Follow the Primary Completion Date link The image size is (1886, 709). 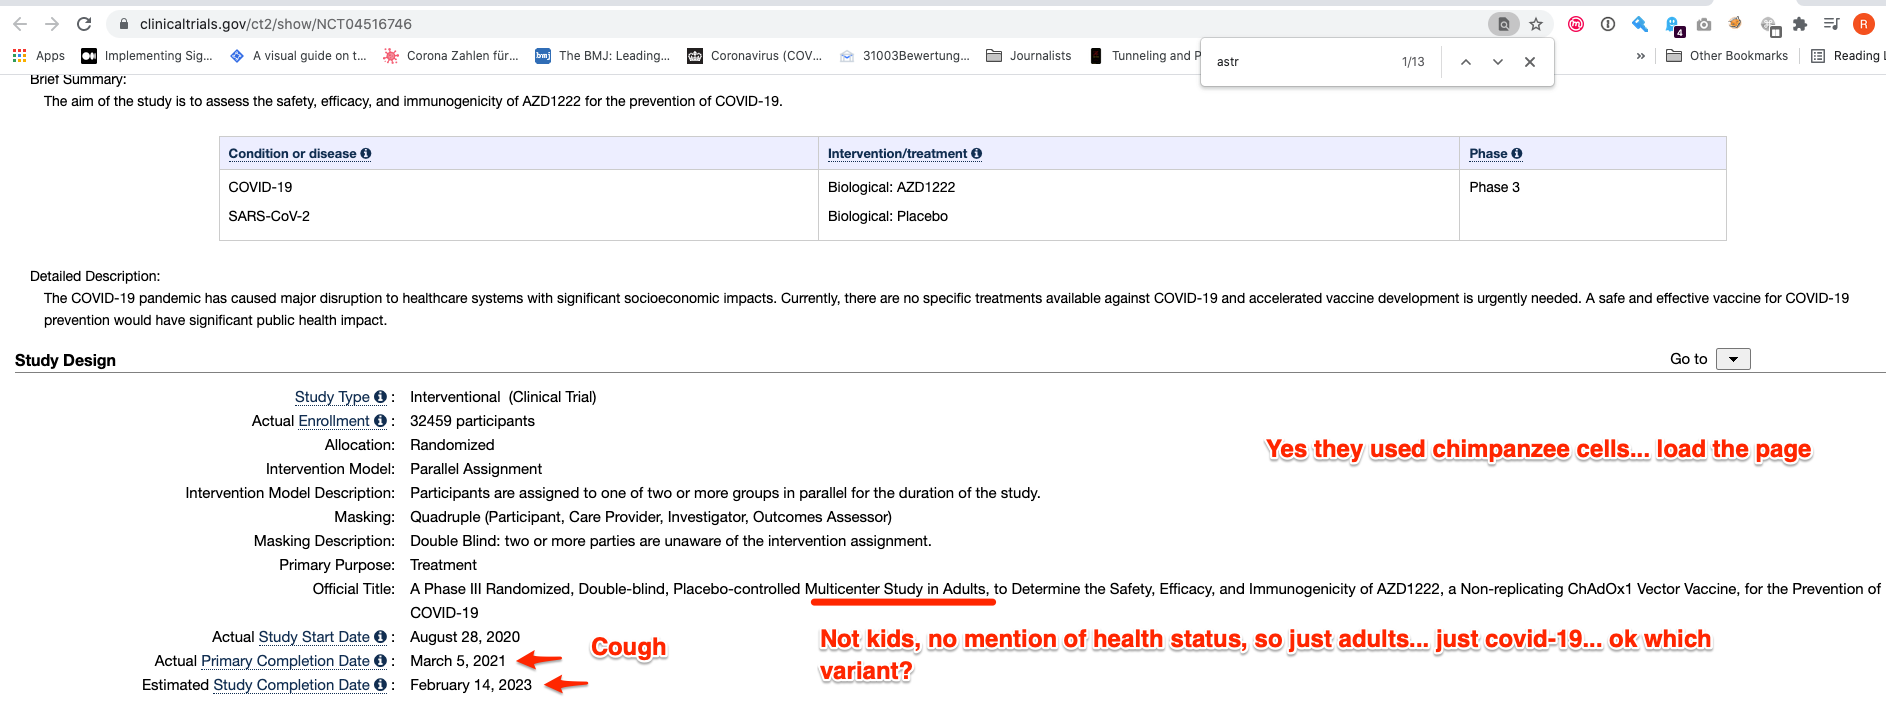click(x=285, y=661)
